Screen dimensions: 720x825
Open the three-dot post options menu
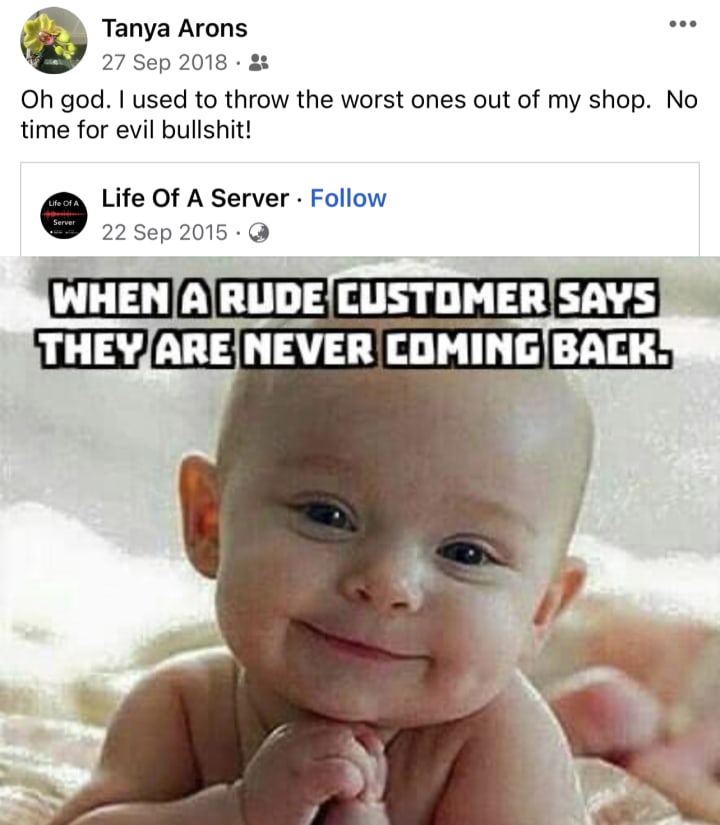click(x=683, y=24)
